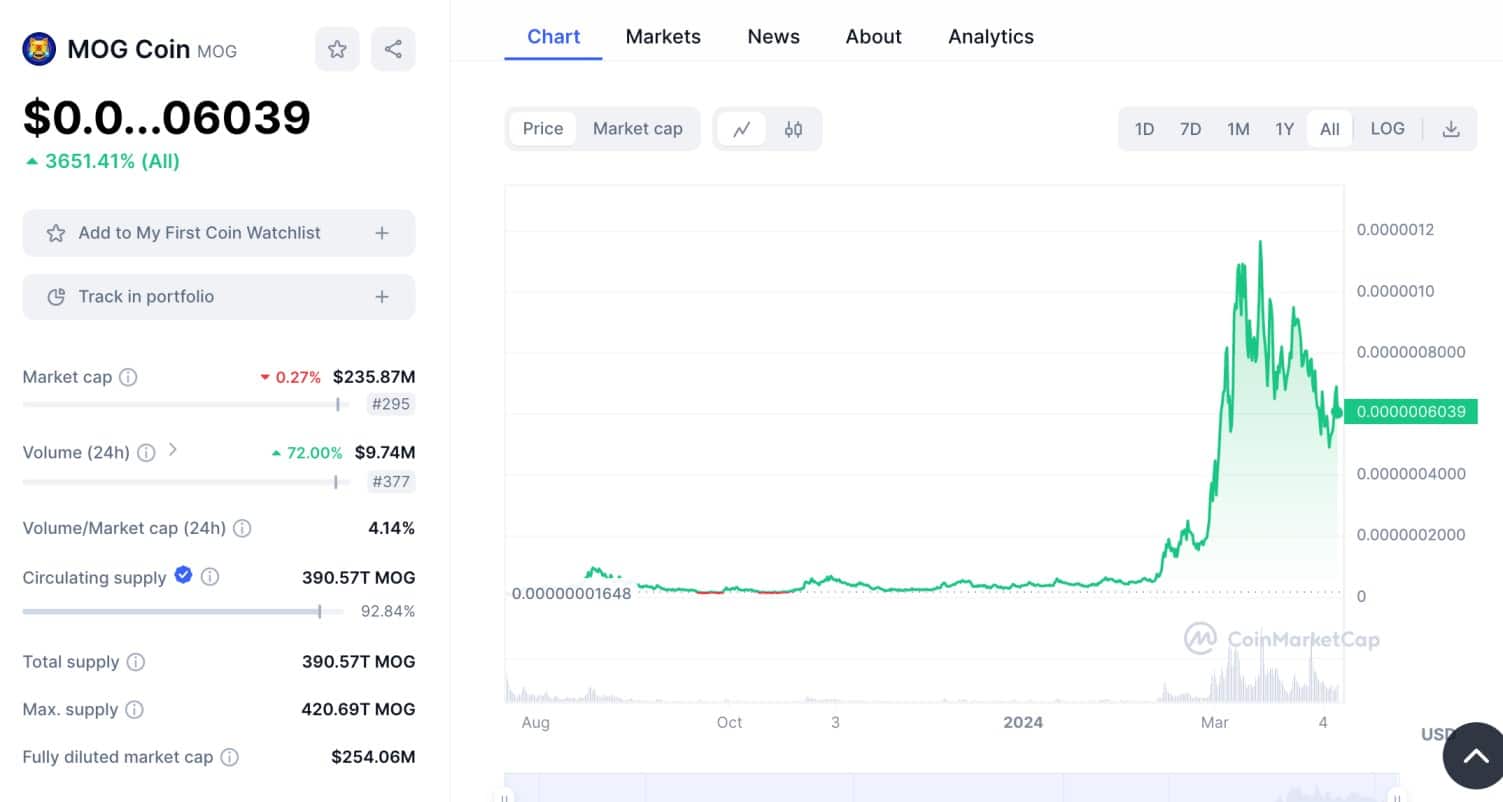
Task: Click the 92.84% circulating percentage
Action: [388, 611]
